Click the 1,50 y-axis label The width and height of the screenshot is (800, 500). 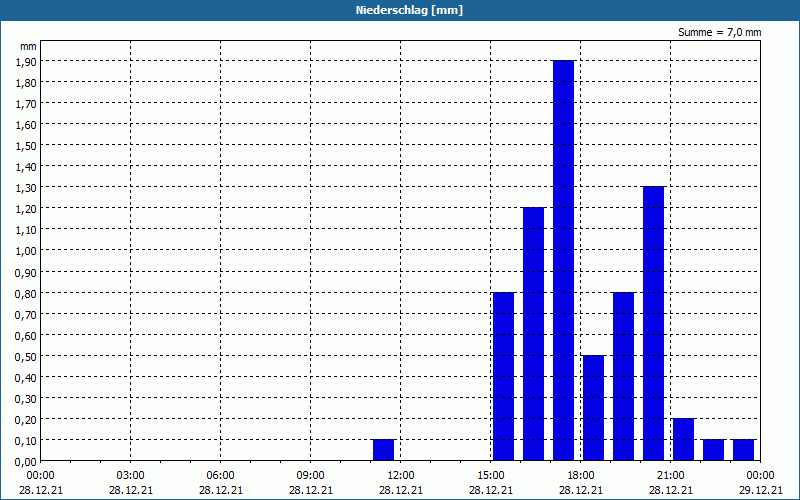point(26,145)
